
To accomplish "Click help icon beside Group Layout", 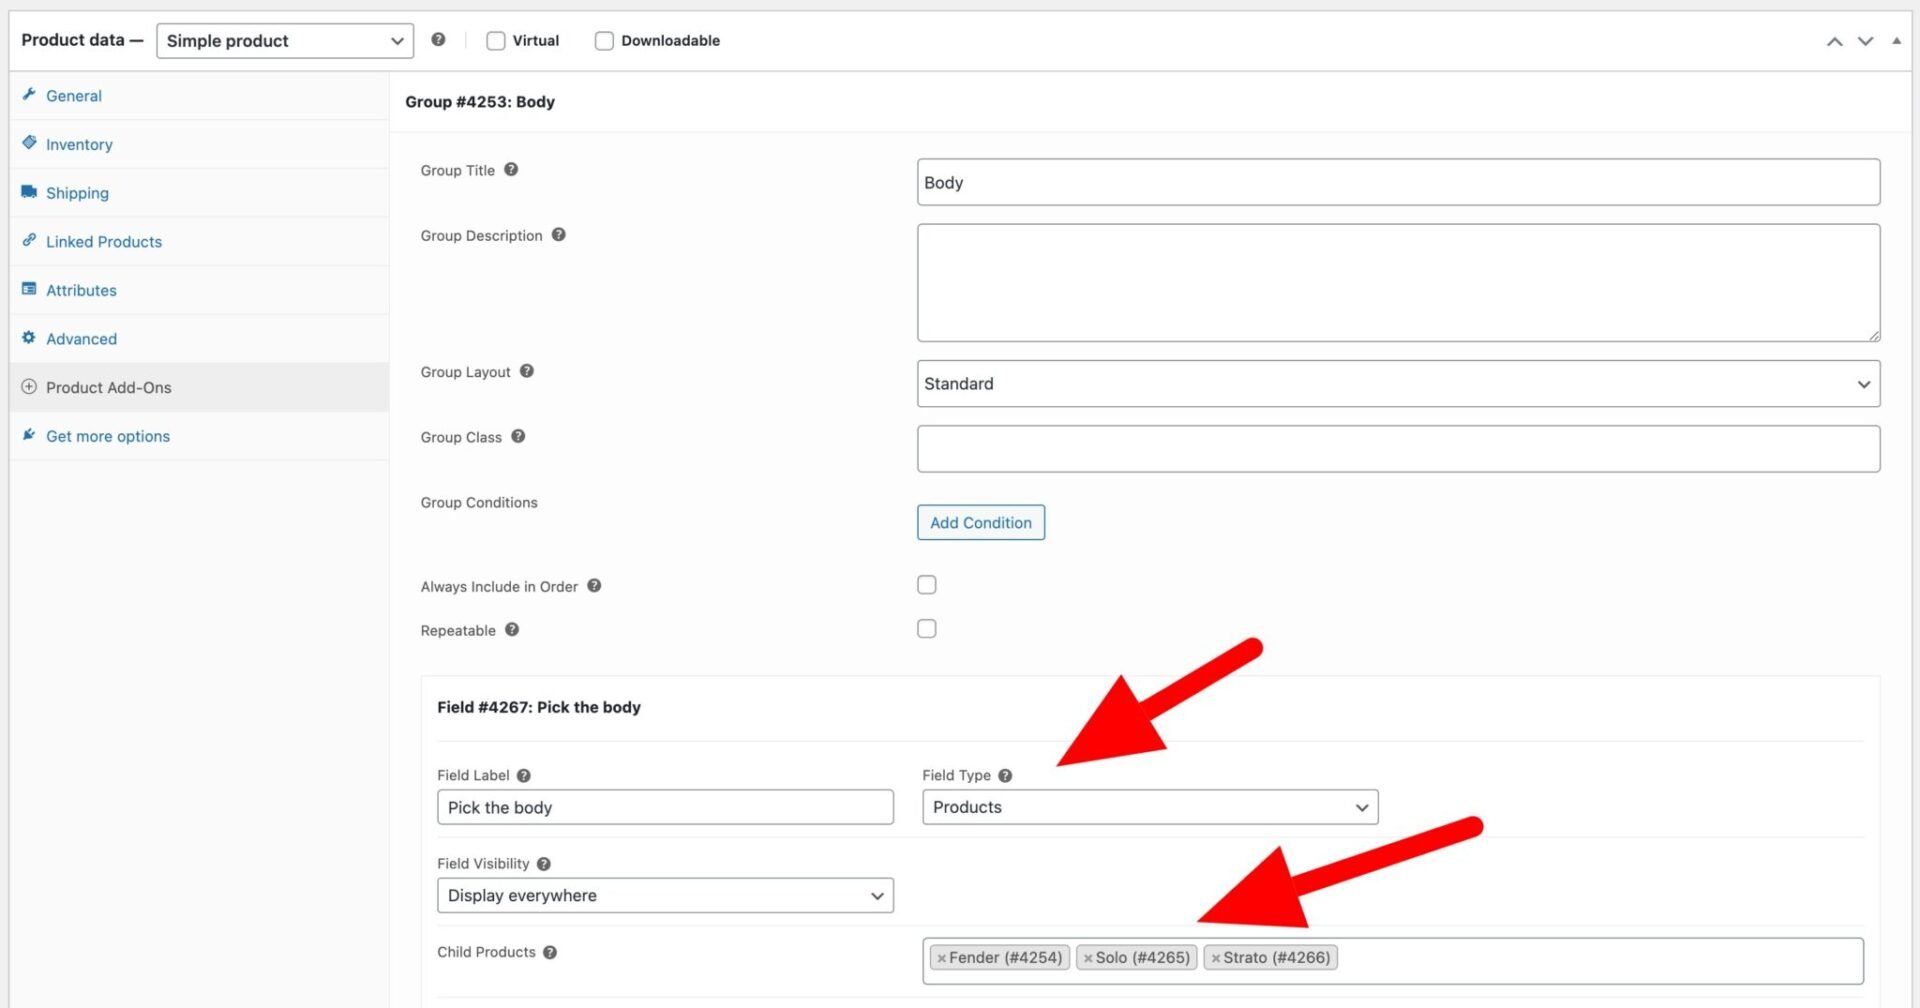I will tap(527, 371).
